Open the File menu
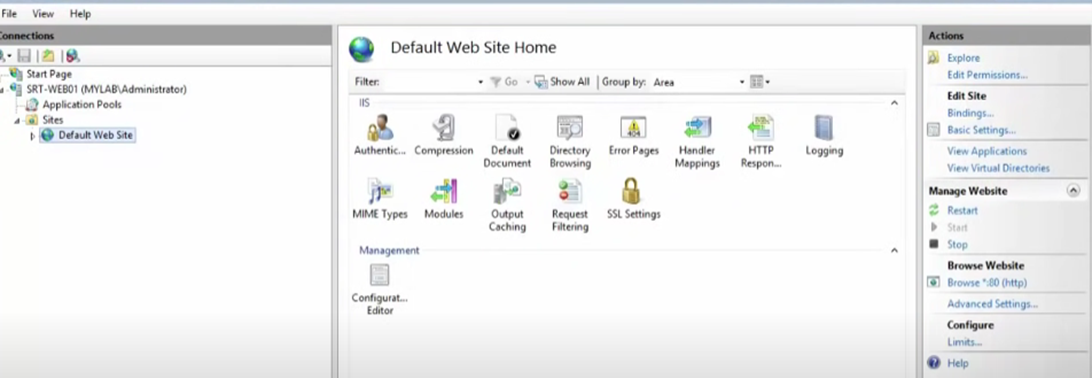The width and height of the screenshot is (1092, 378). (x=9, y=13)
